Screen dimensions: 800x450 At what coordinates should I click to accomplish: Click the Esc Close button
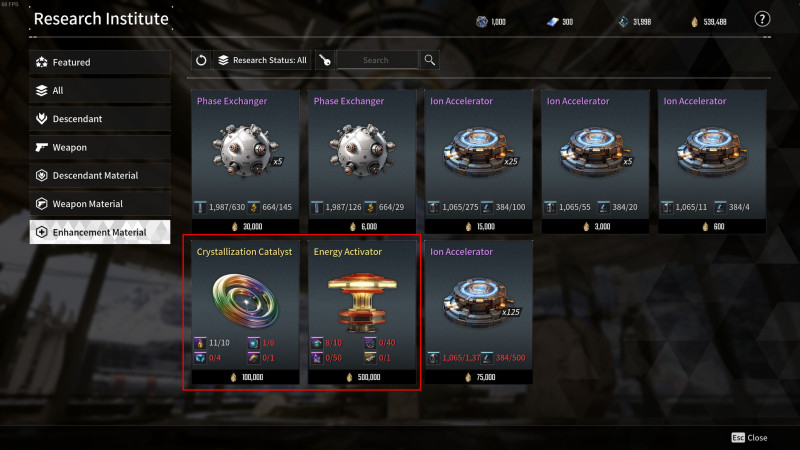click(749, 438)
